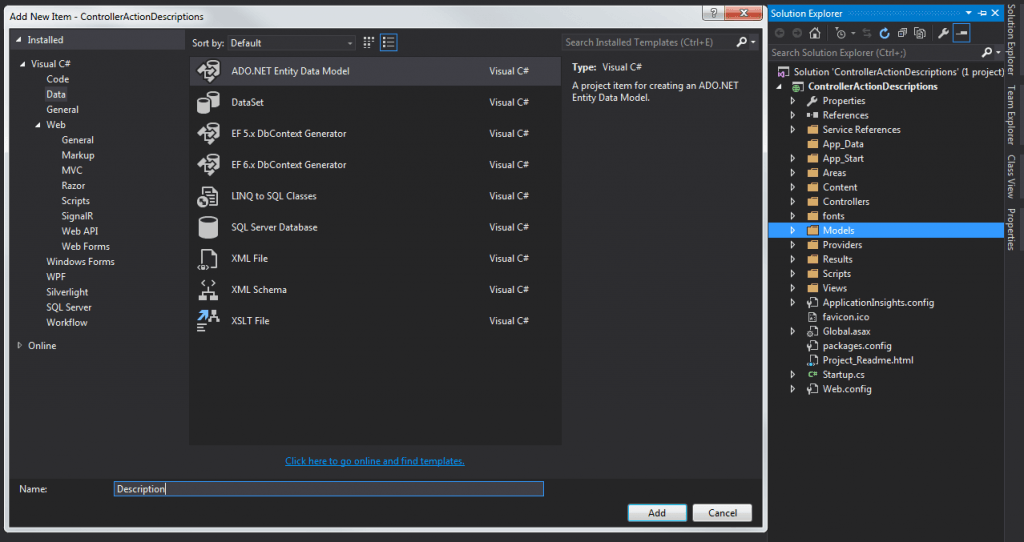The width and height of the screenshot is (1024, 542).
Task: Click the dialog Help question mark button
Action: (713, 12)
